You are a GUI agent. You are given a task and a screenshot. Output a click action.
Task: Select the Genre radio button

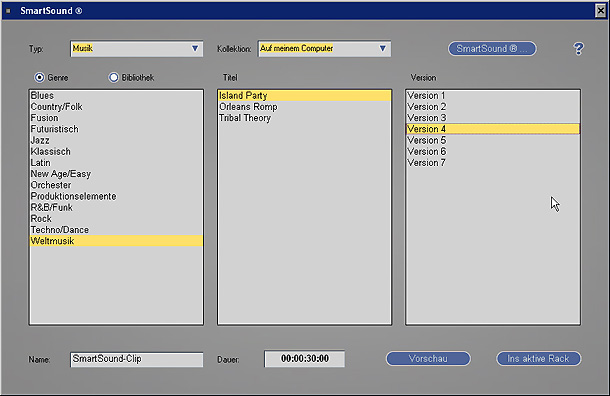pyautogui.click(x=39, y=77)
